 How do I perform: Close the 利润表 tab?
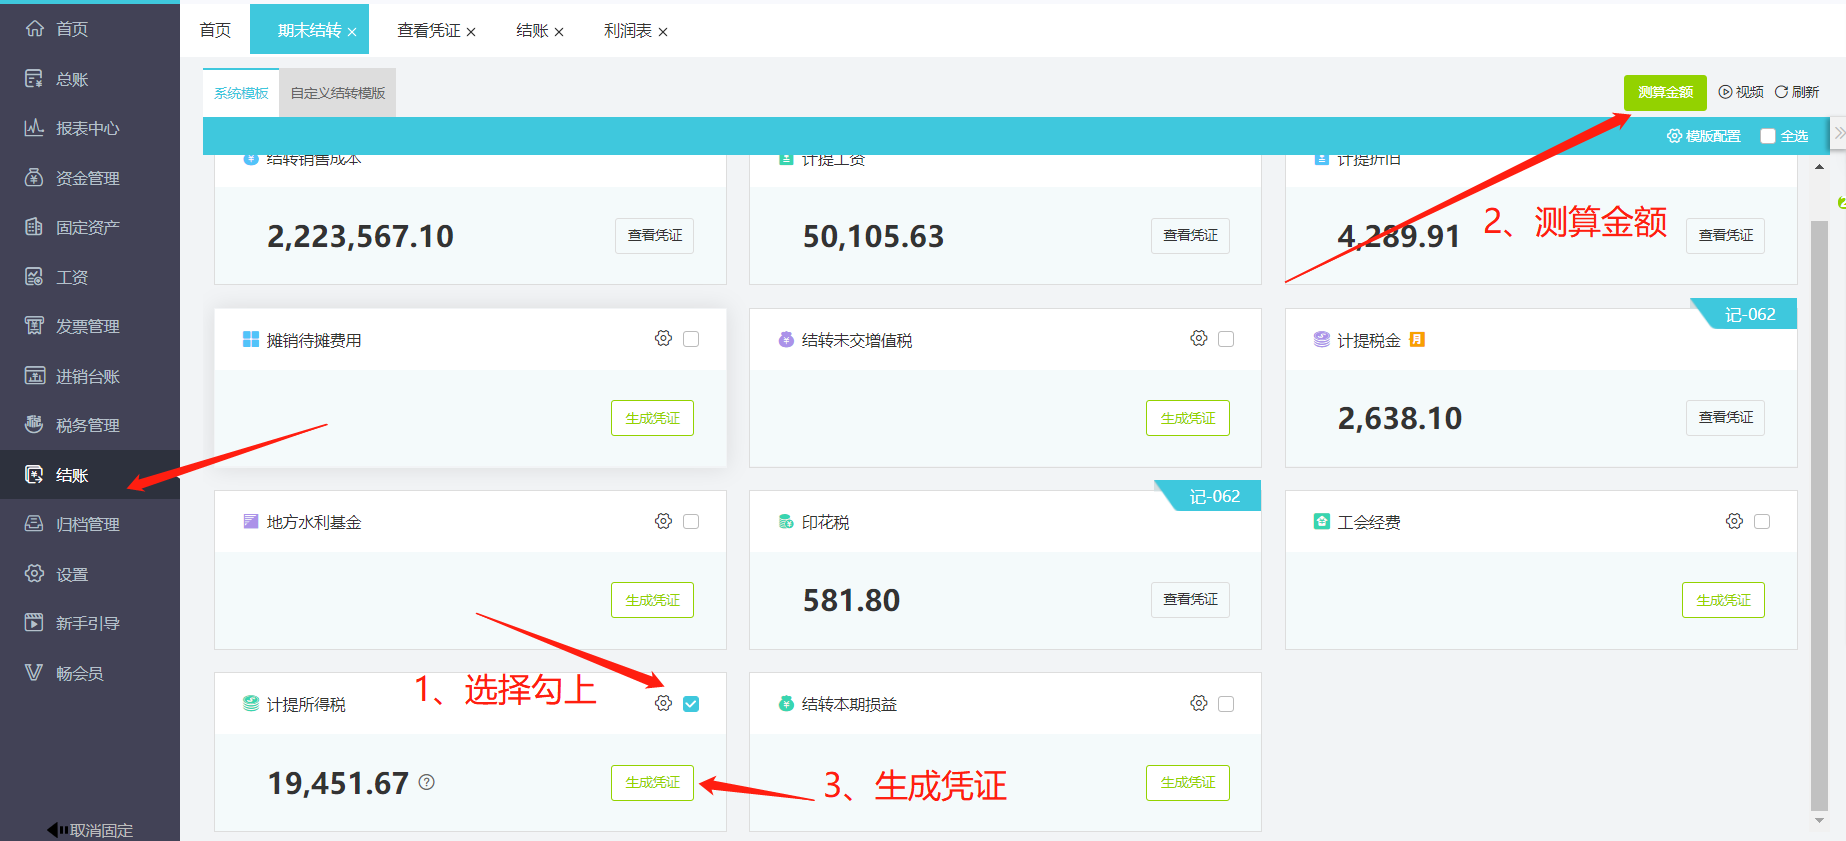pos(663,32)
